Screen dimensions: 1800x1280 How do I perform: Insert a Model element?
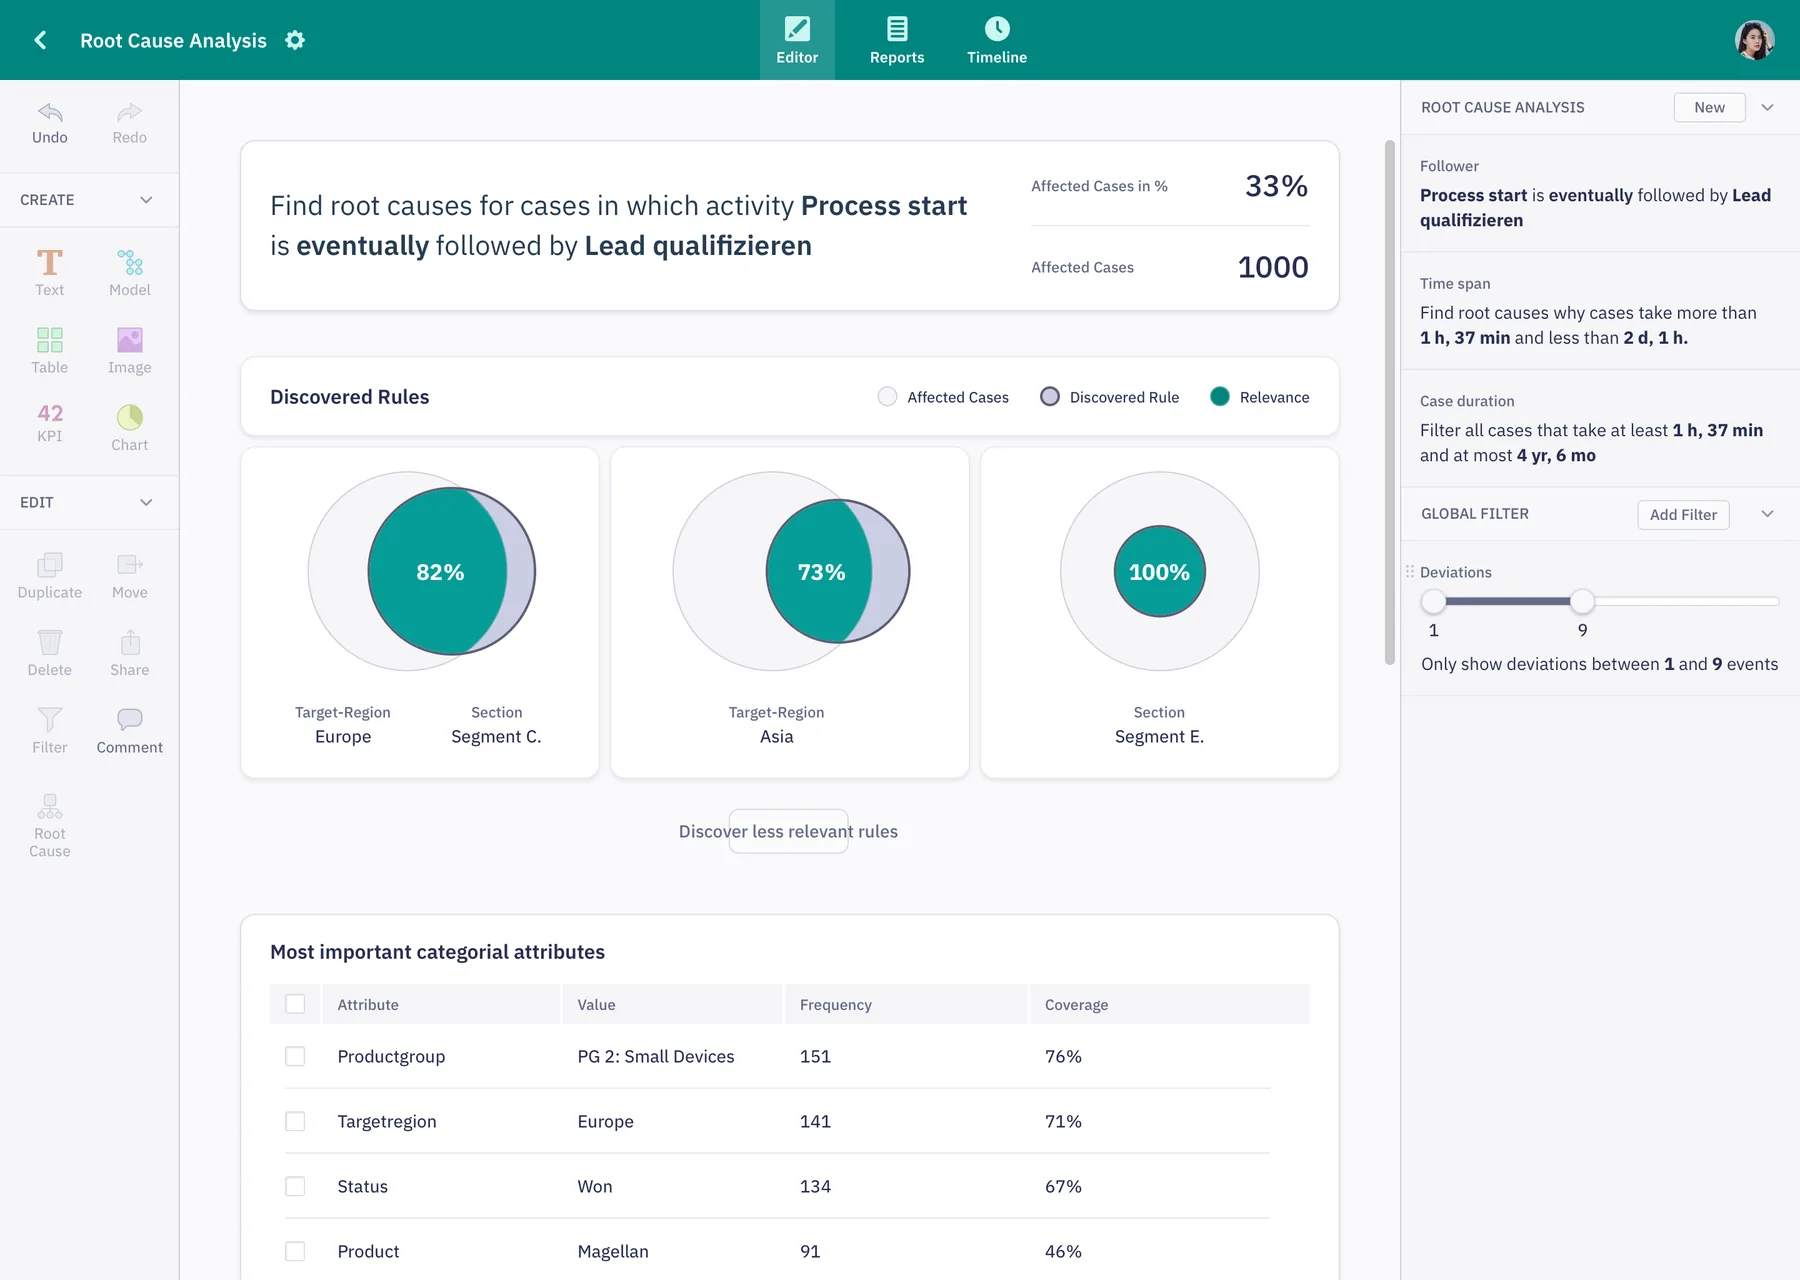tap(130, 273)
